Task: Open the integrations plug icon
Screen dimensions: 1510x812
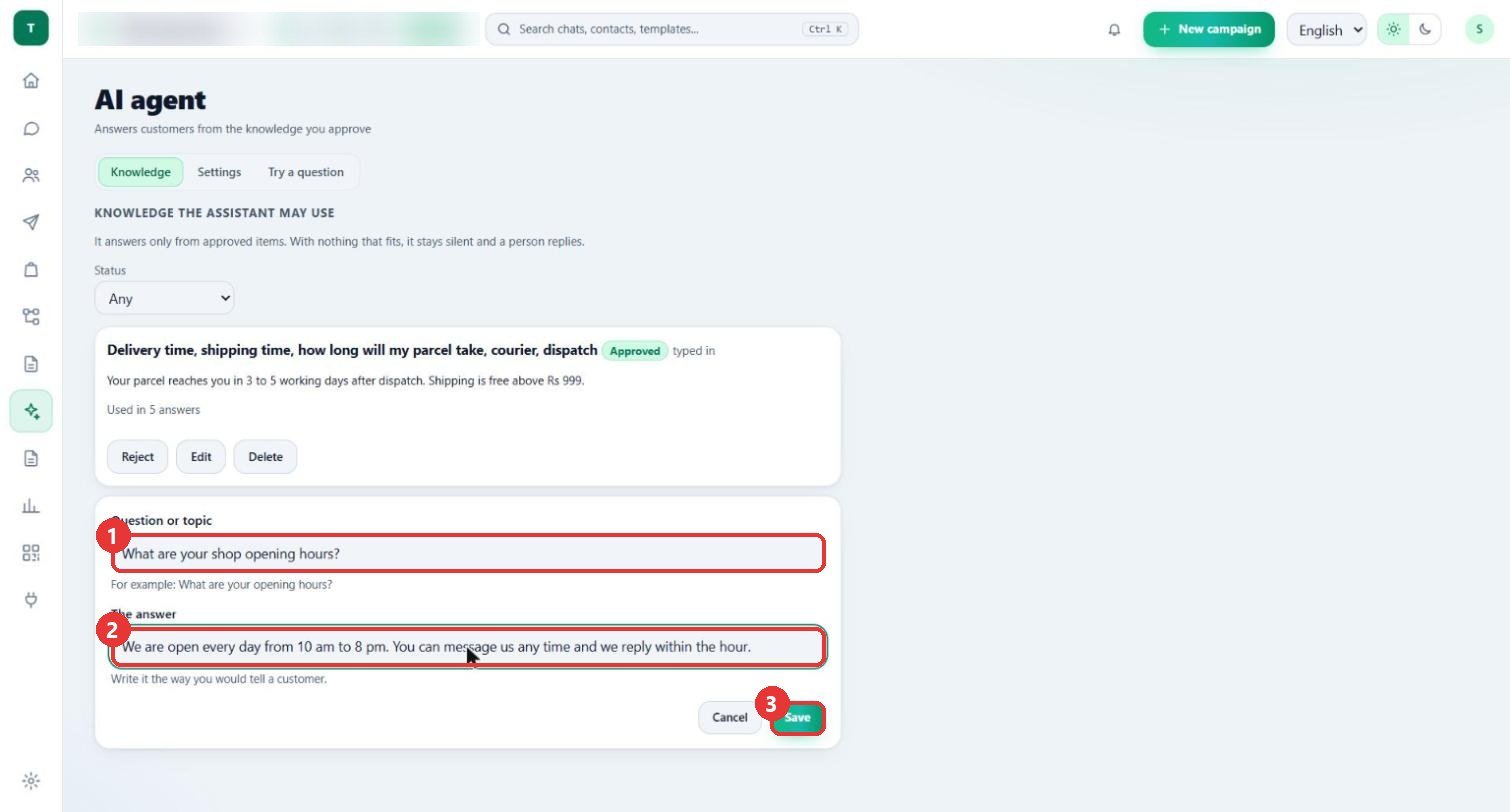Action: tap(31, 600)
